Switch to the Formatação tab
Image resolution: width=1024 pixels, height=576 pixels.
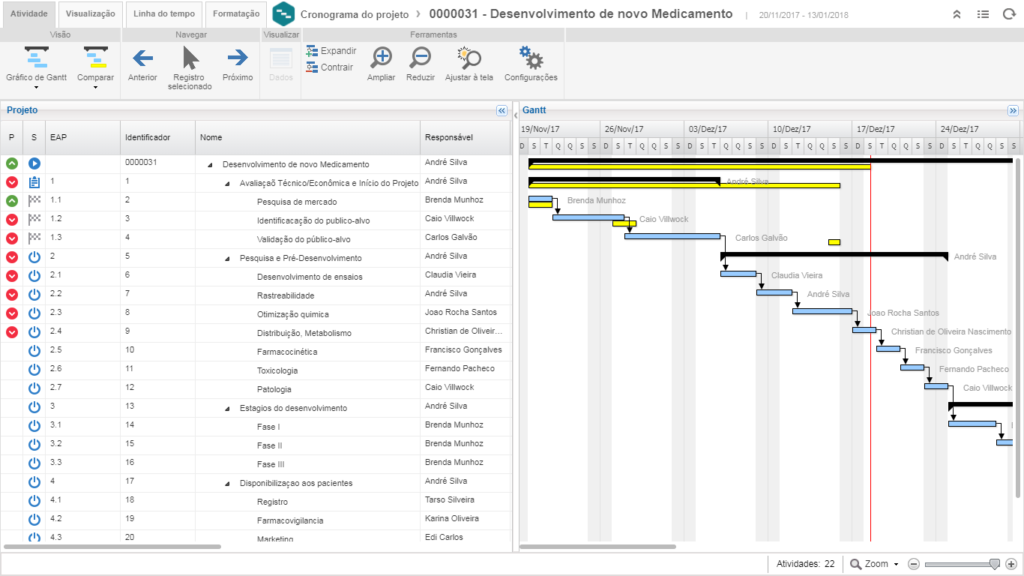236,14
